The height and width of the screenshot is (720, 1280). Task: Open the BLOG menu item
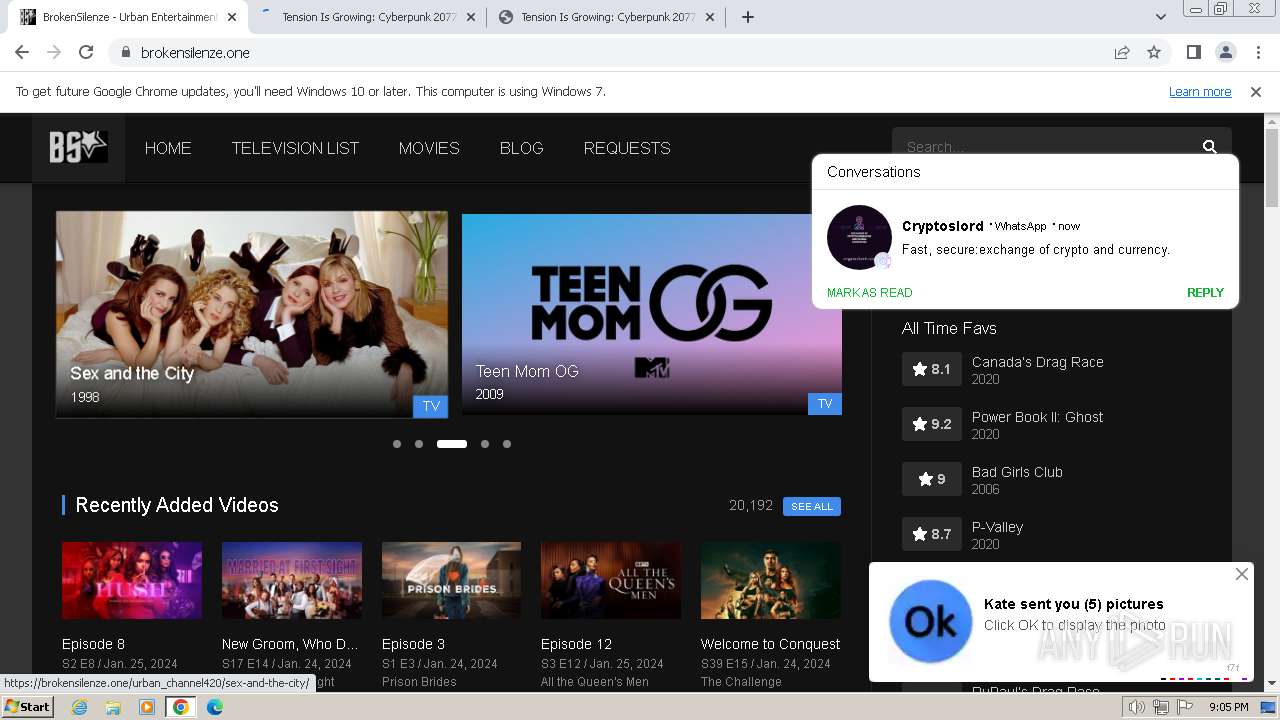pyautogui.click(x=521, y=148)
